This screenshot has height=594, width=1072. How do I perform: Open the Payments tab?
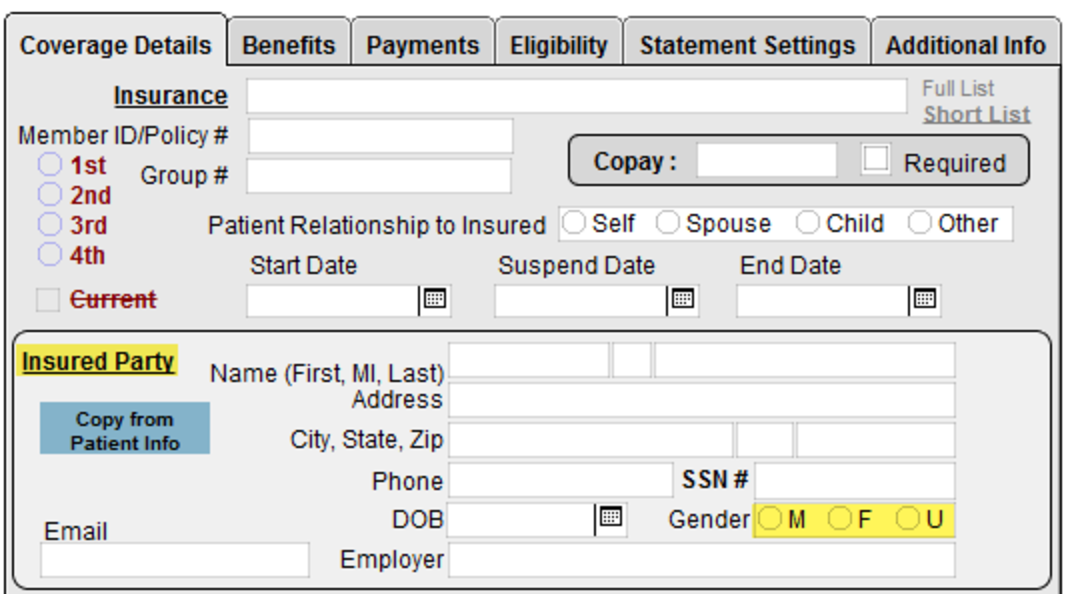coord(422,45)
